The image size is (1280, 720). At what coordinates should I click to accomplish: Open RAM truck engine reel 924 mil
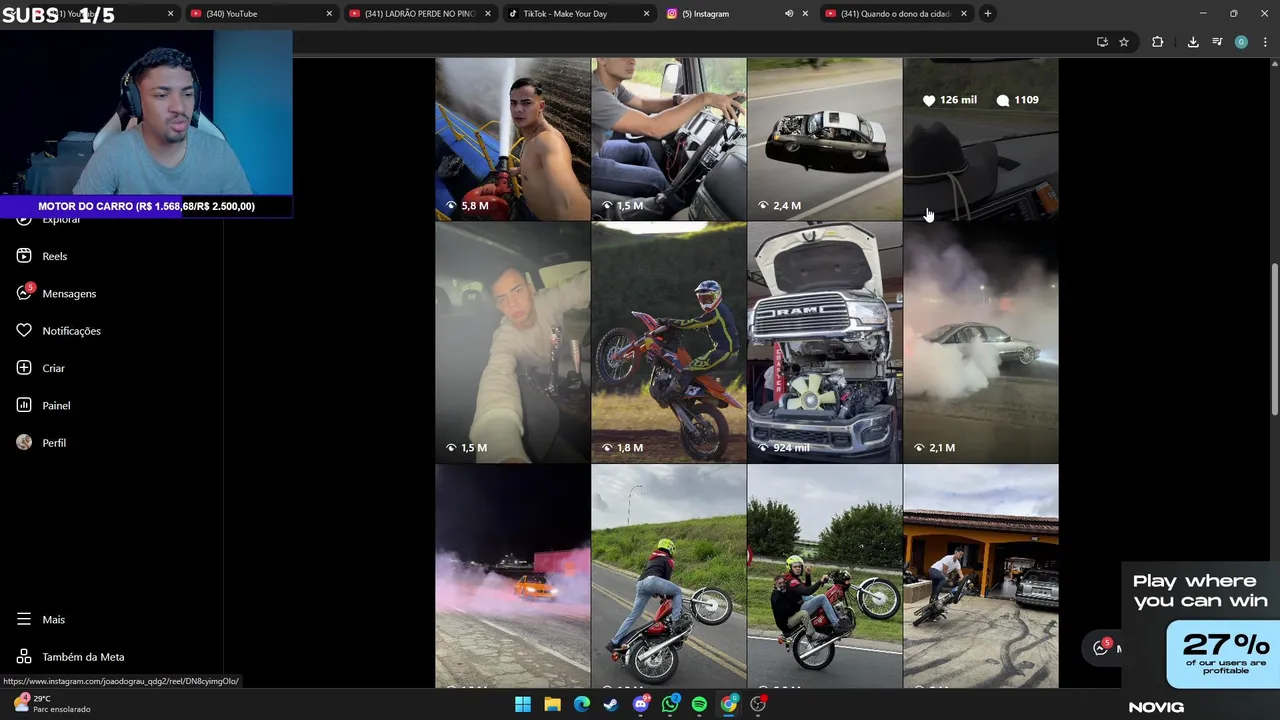(x=825, y=342)
